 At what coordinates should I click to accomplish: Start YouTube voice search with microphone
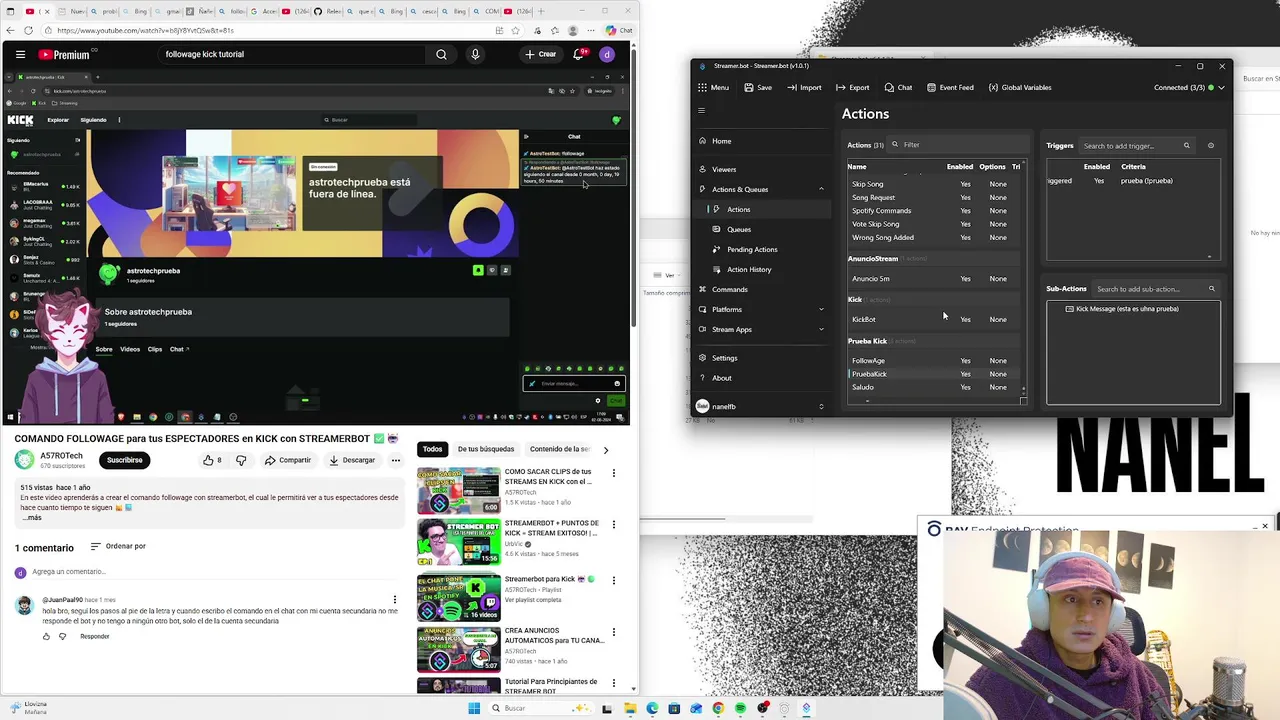point(475,54)
